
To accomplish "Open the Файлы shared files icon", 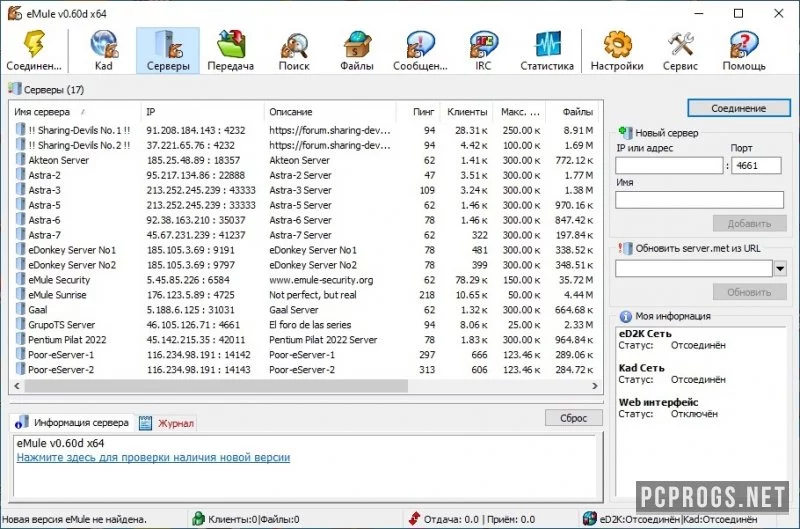I will [357, 50].
